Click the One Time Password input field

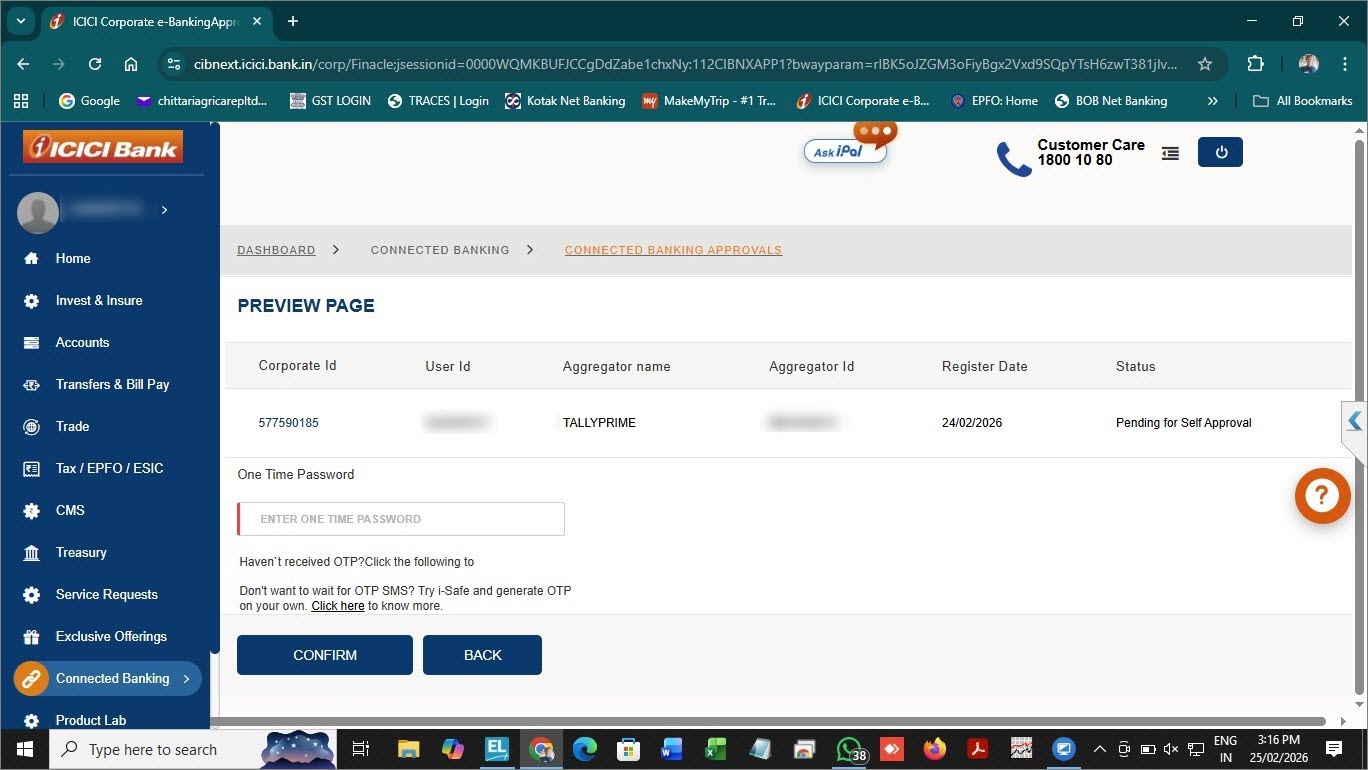tap(400, 518)
